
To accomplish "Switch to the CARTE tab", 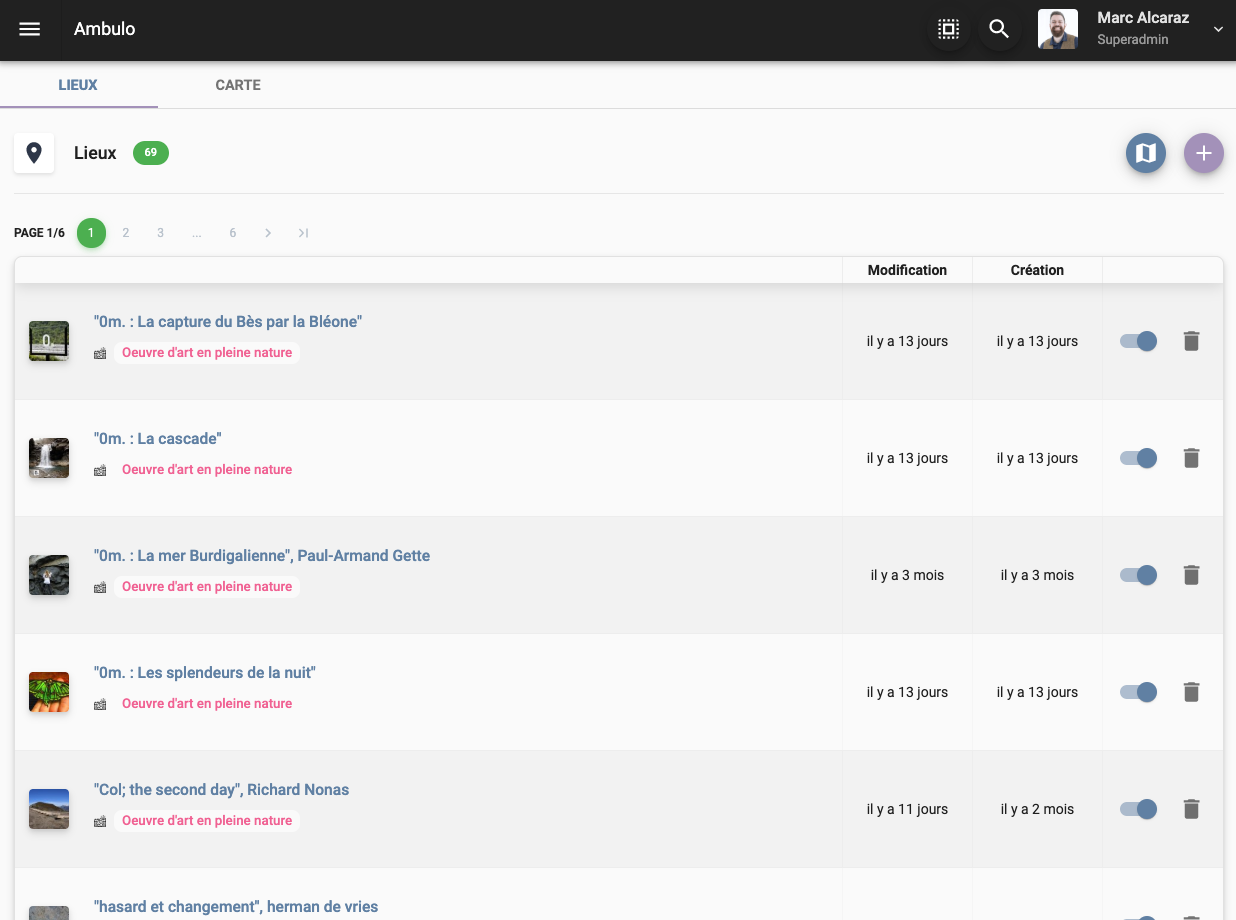I will (x=238, y=85).
